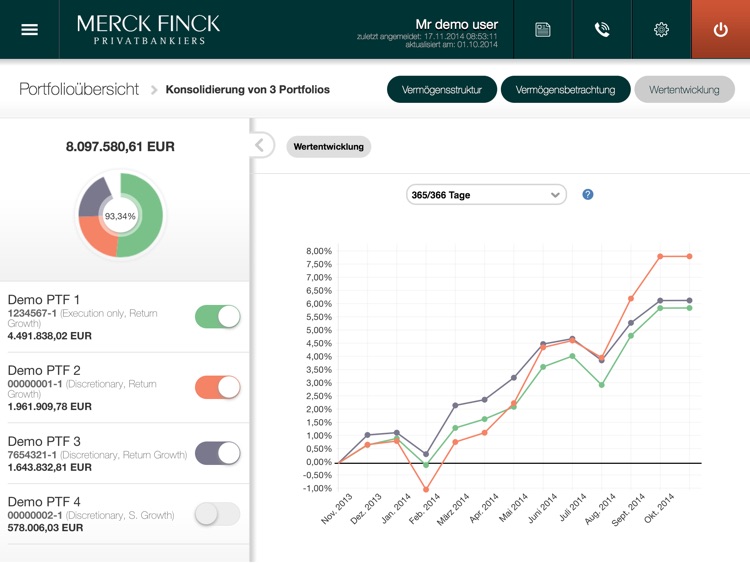
Task: Click the Portfolioübersicht breadcrumb link
Action: pos(79,90)
